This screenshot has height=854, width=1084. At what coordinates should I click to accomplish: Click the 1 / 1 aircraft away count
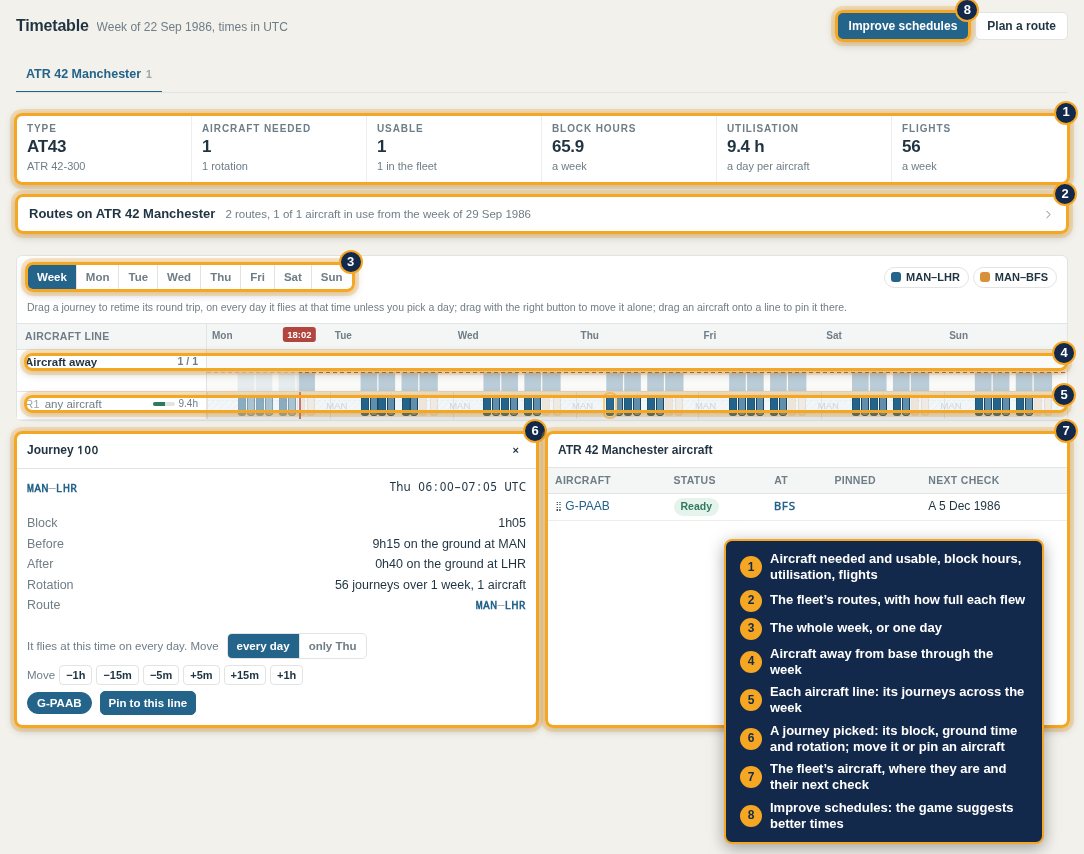(187, 362)
